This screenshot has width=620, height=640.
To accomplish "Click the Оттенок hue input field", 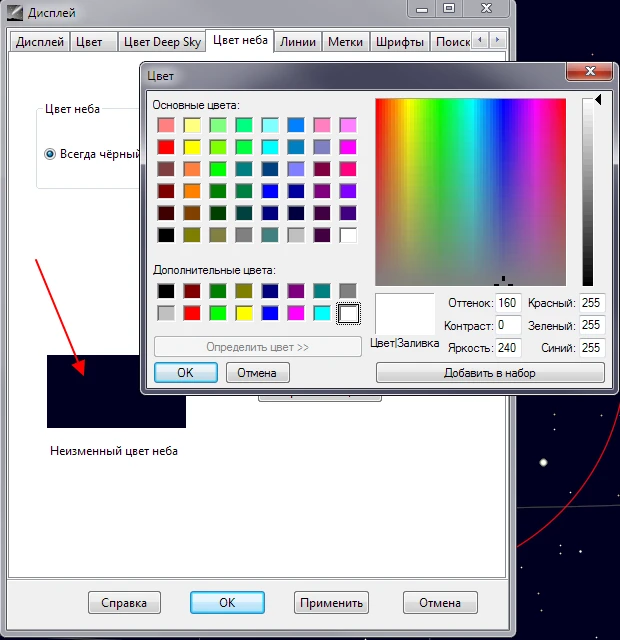I will (509, 303).
